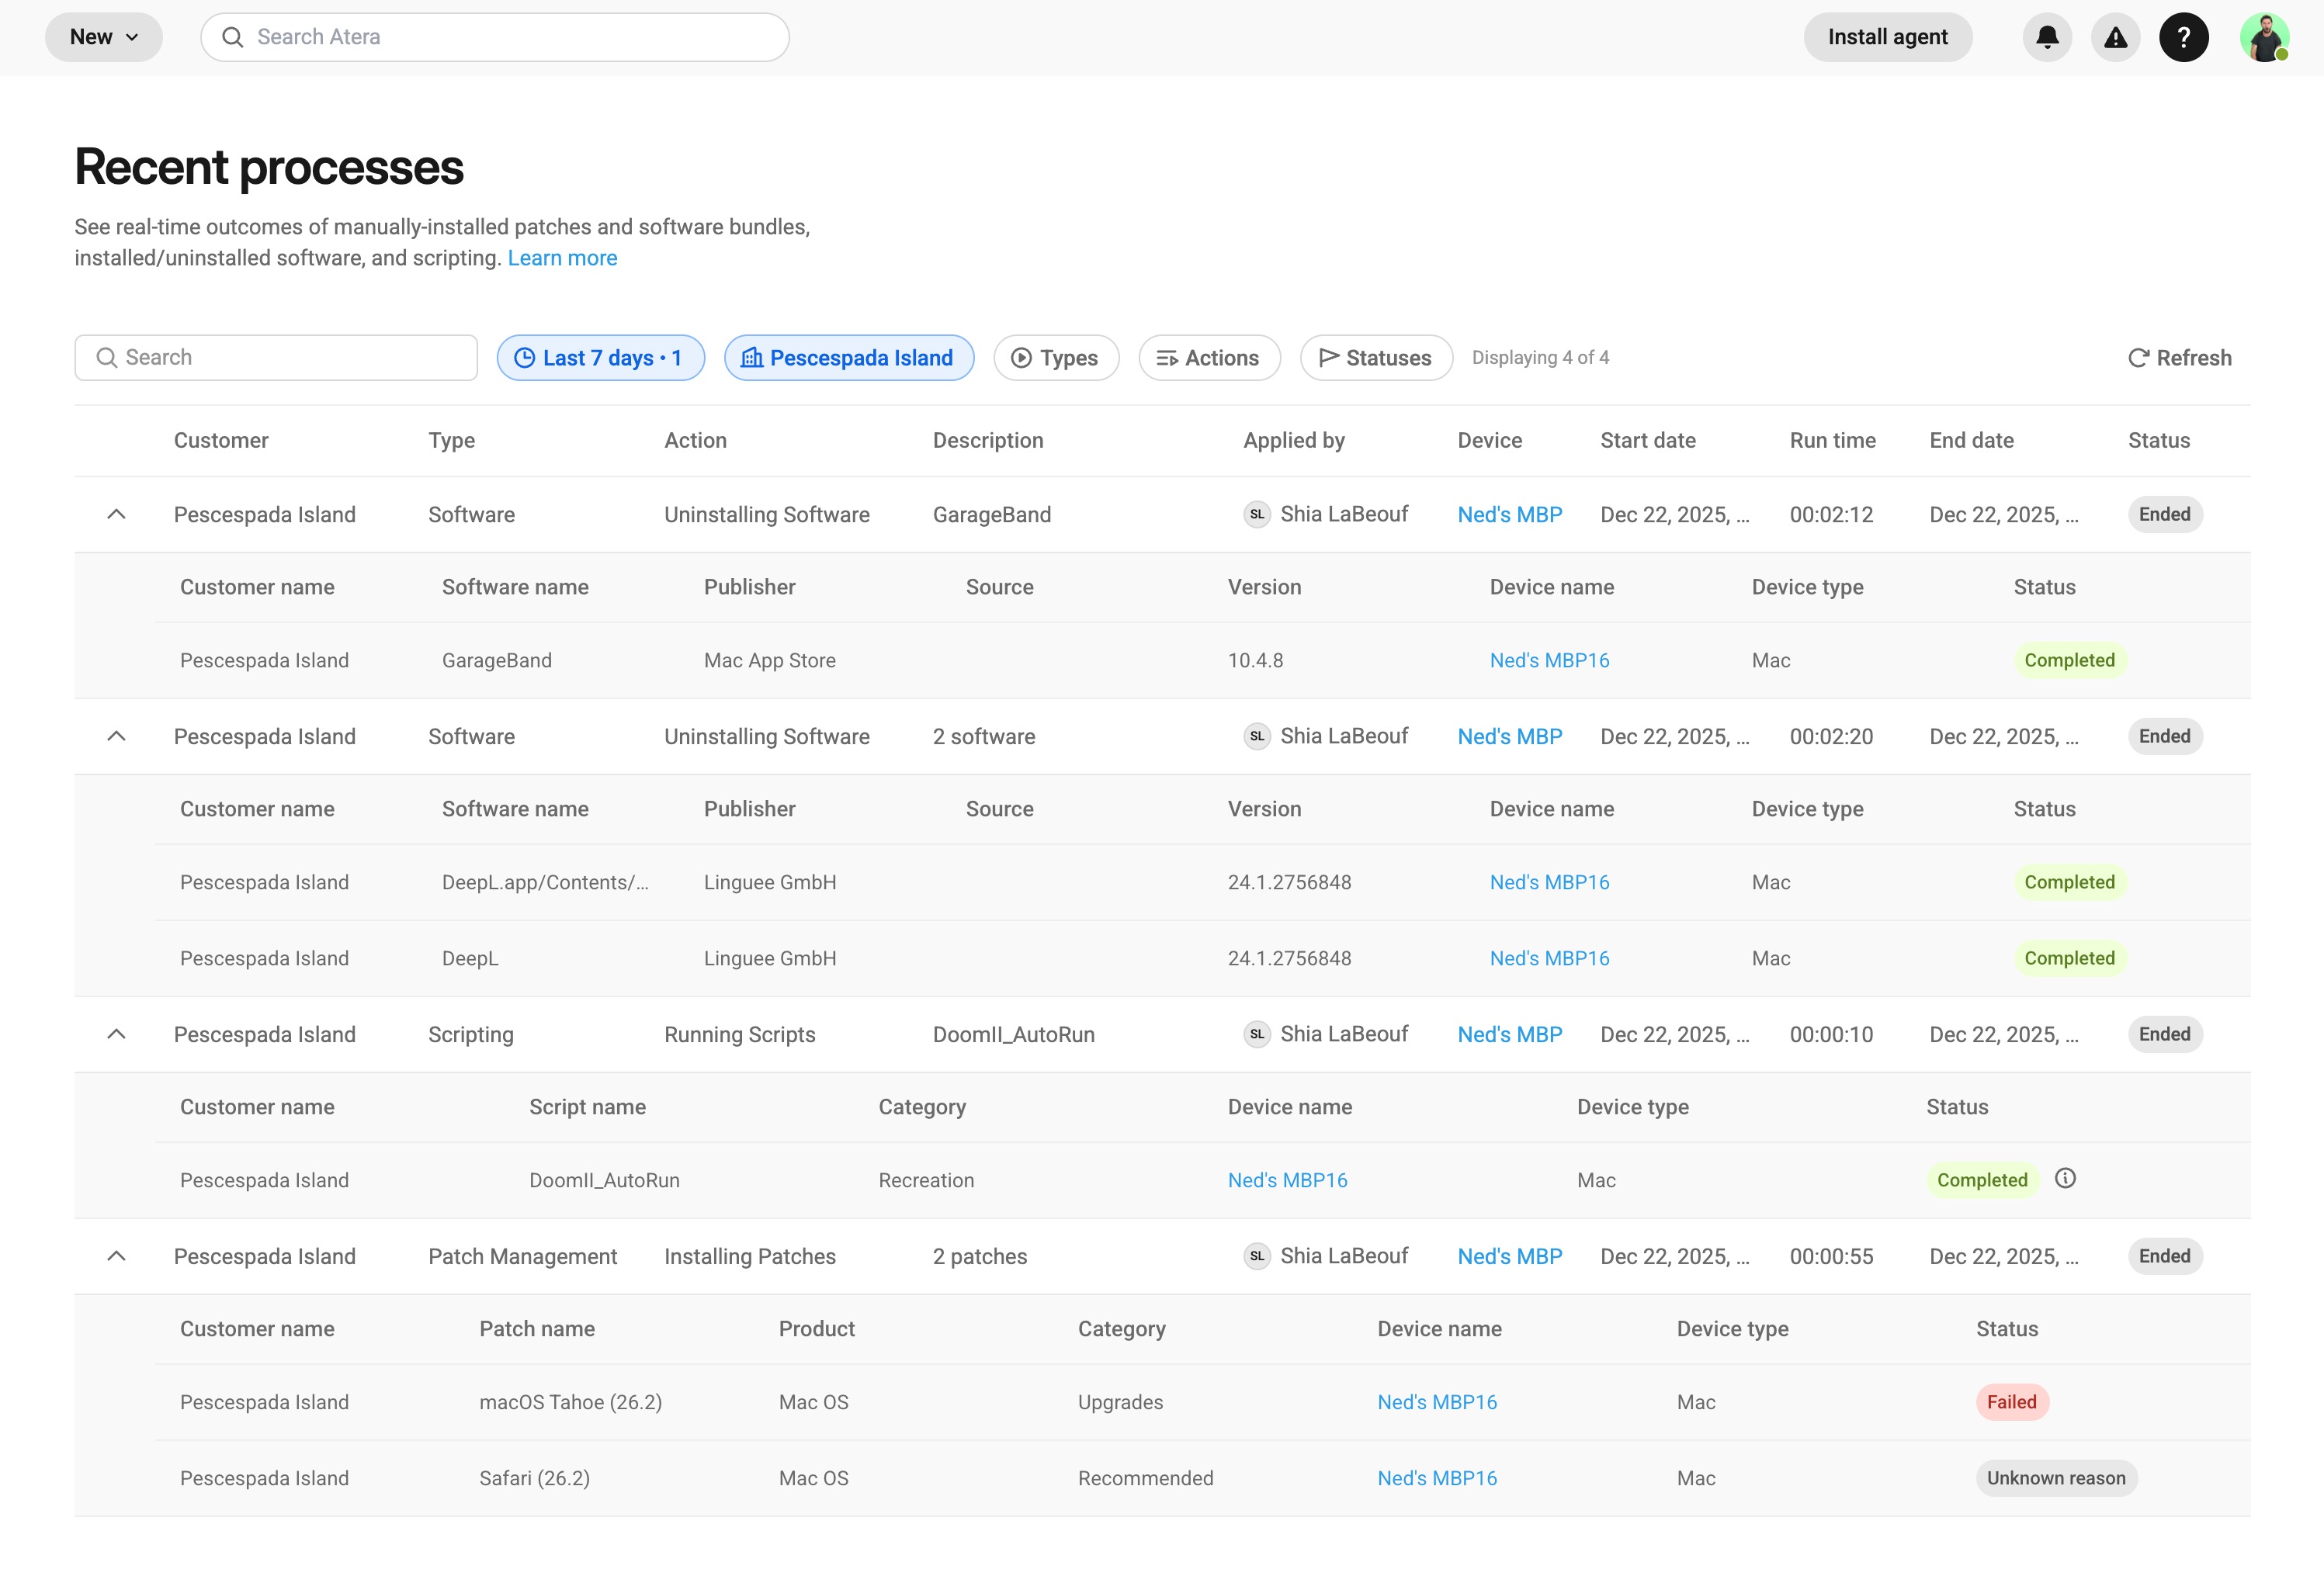
Task: Click the SL avatar in 2 patches row
Action: click(x=1257, y=1256)
